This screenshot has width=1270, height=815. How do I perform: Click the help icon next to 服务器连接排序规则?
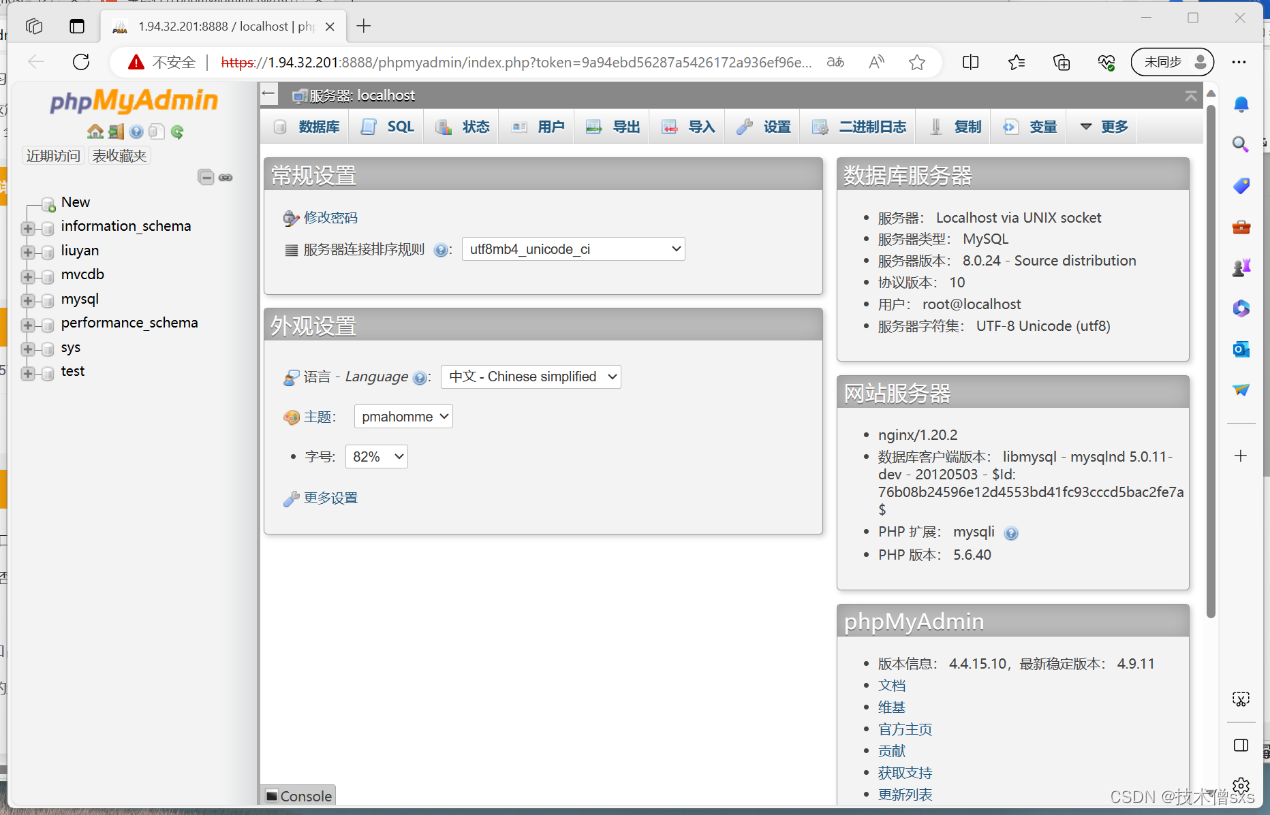click(x=441, y=250)
